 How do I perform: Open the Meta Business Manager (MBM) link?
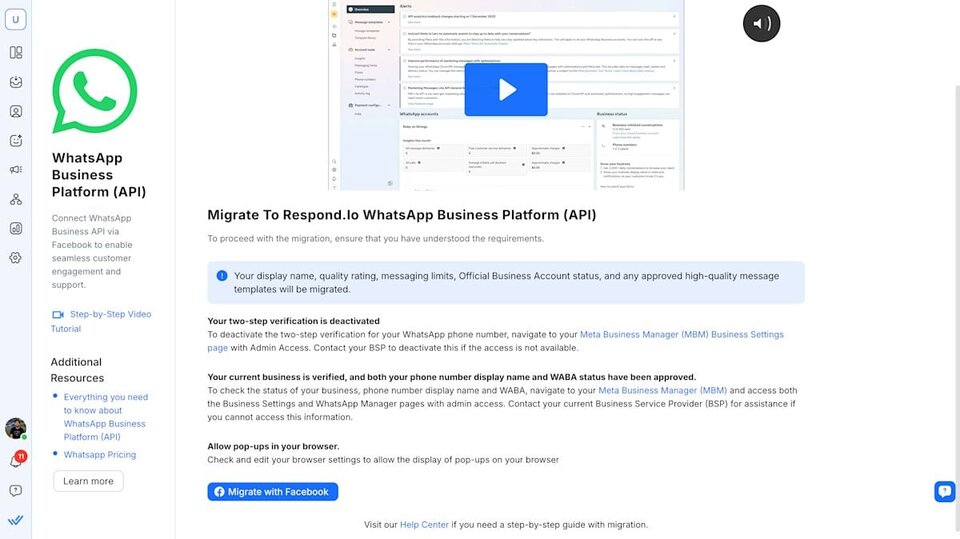[662, 390]
